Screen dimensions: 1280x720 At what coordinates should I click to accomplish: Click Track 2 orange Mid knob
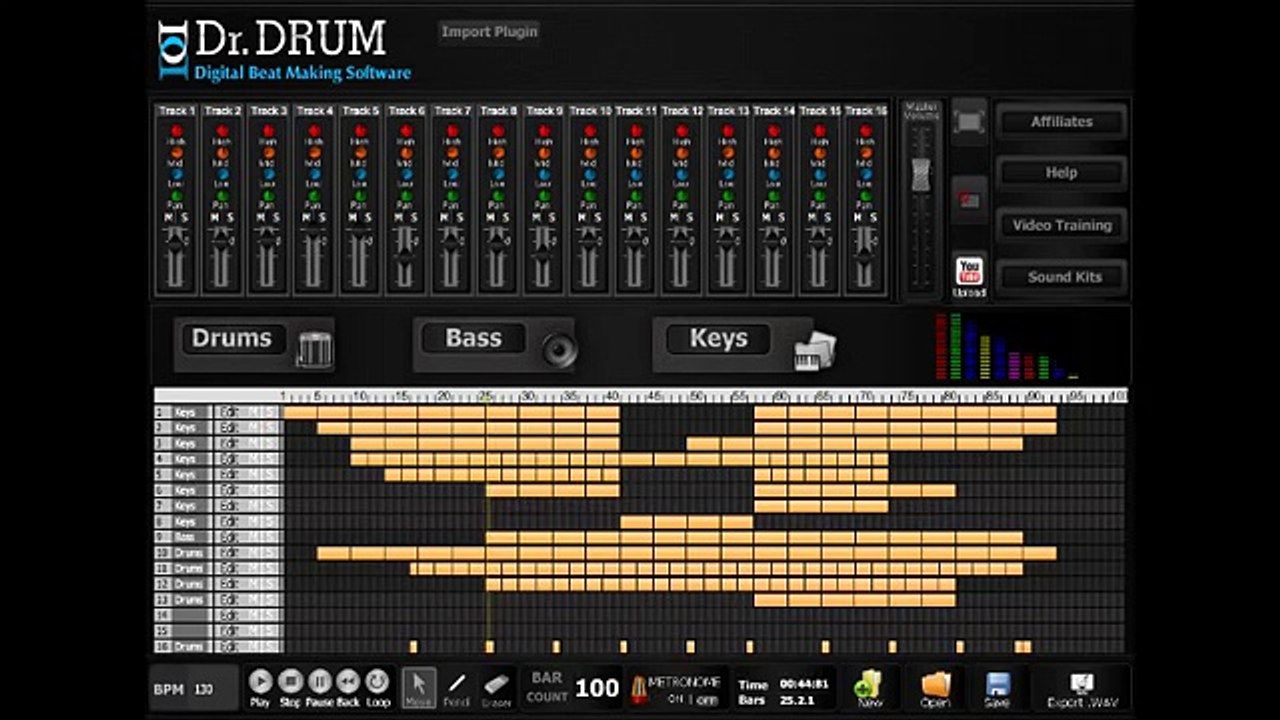click(x=222, y=153)
